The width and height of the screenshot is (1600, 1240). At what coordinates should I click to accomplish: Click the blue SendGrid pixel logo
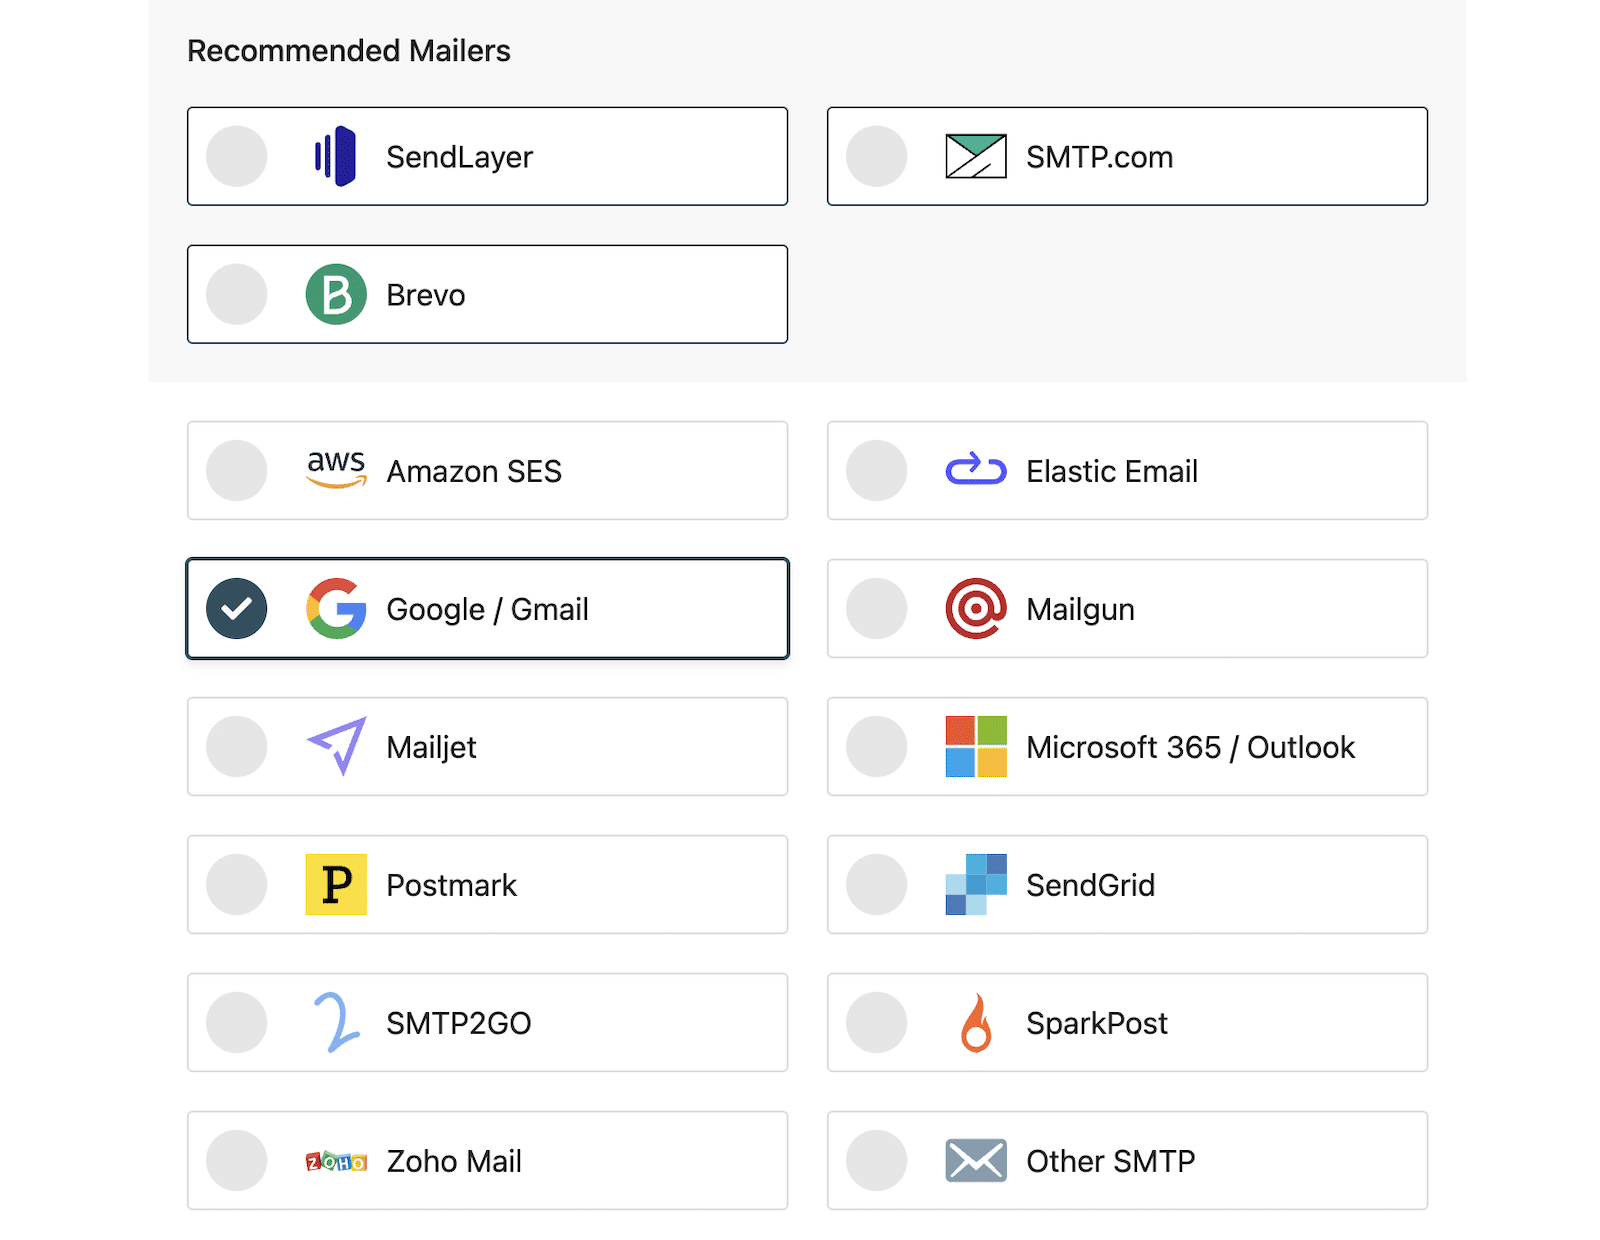[x=977, y=885]
